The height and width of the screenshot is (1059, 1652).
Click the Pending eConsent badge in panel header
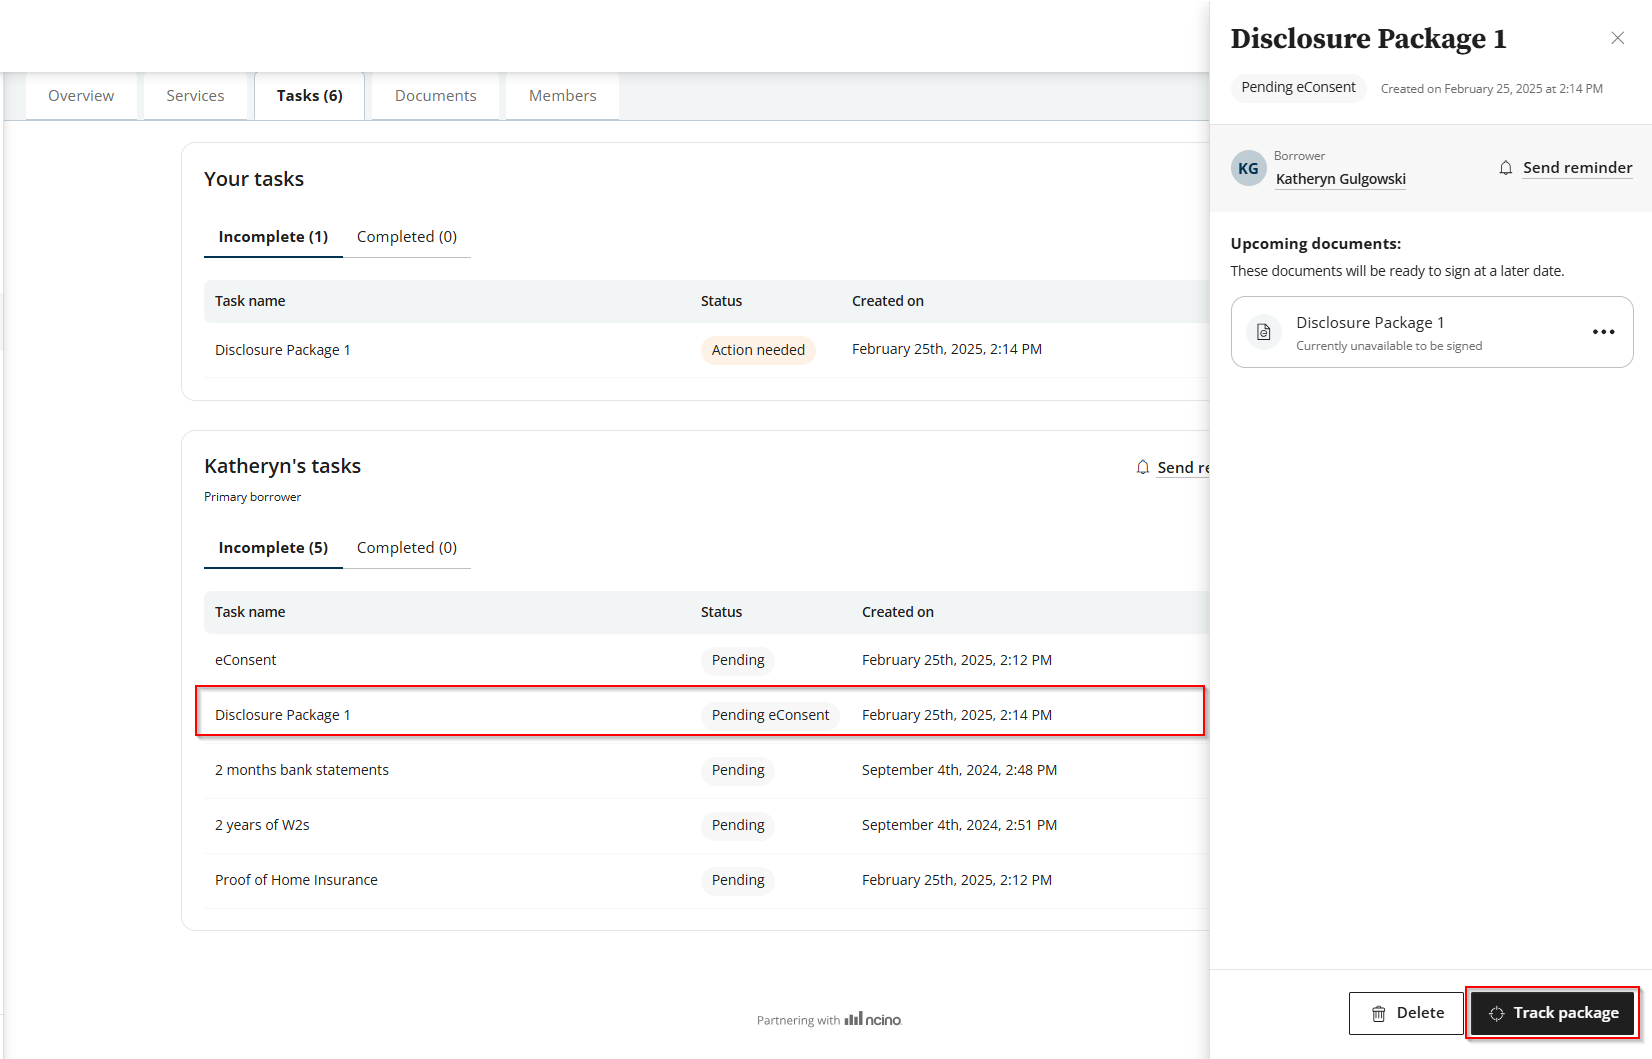pos(1298,87)
